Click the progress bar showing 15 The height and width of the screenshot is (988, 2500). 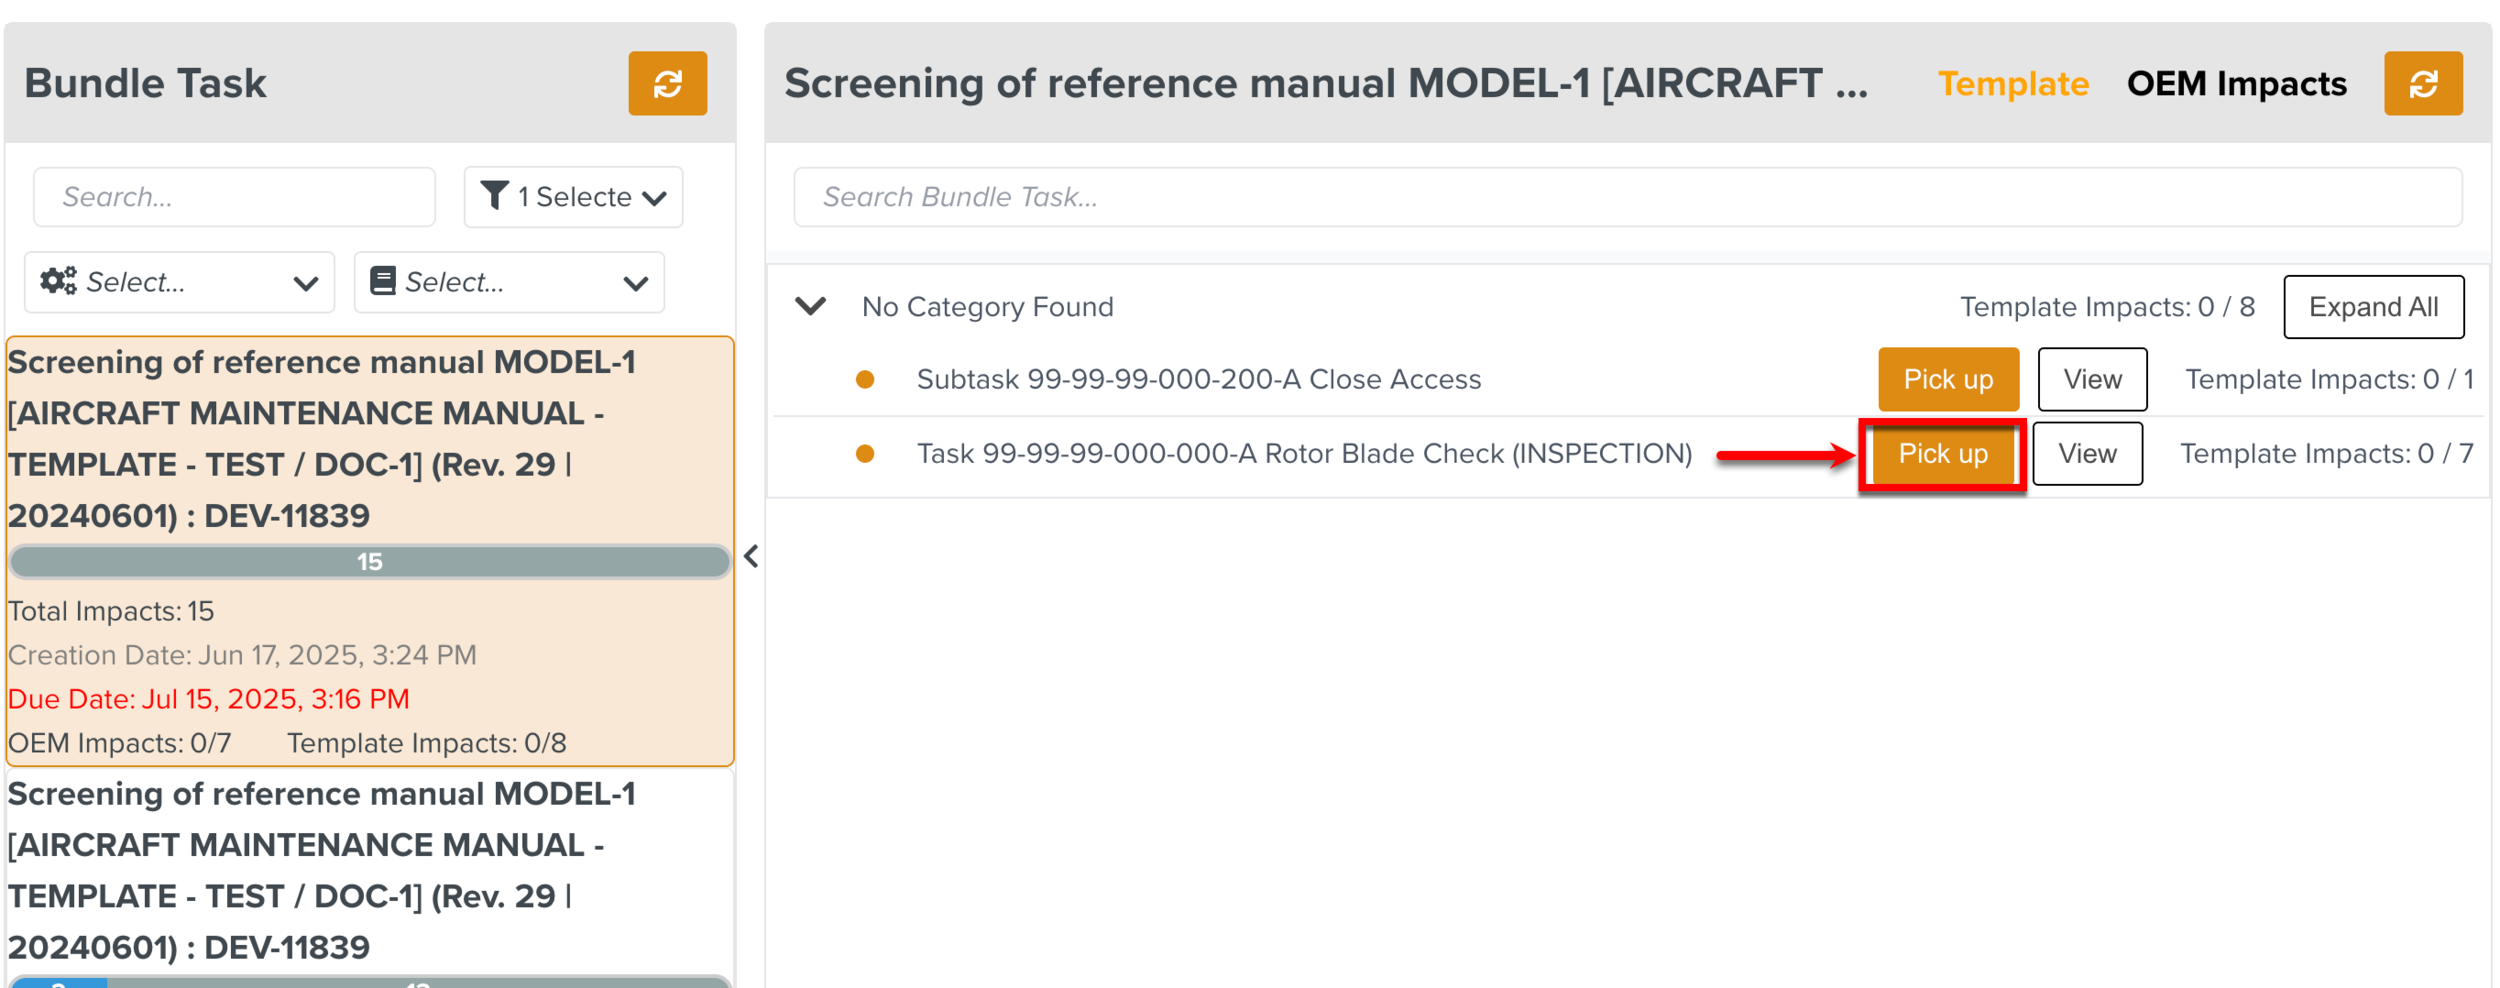coord(369,562)
